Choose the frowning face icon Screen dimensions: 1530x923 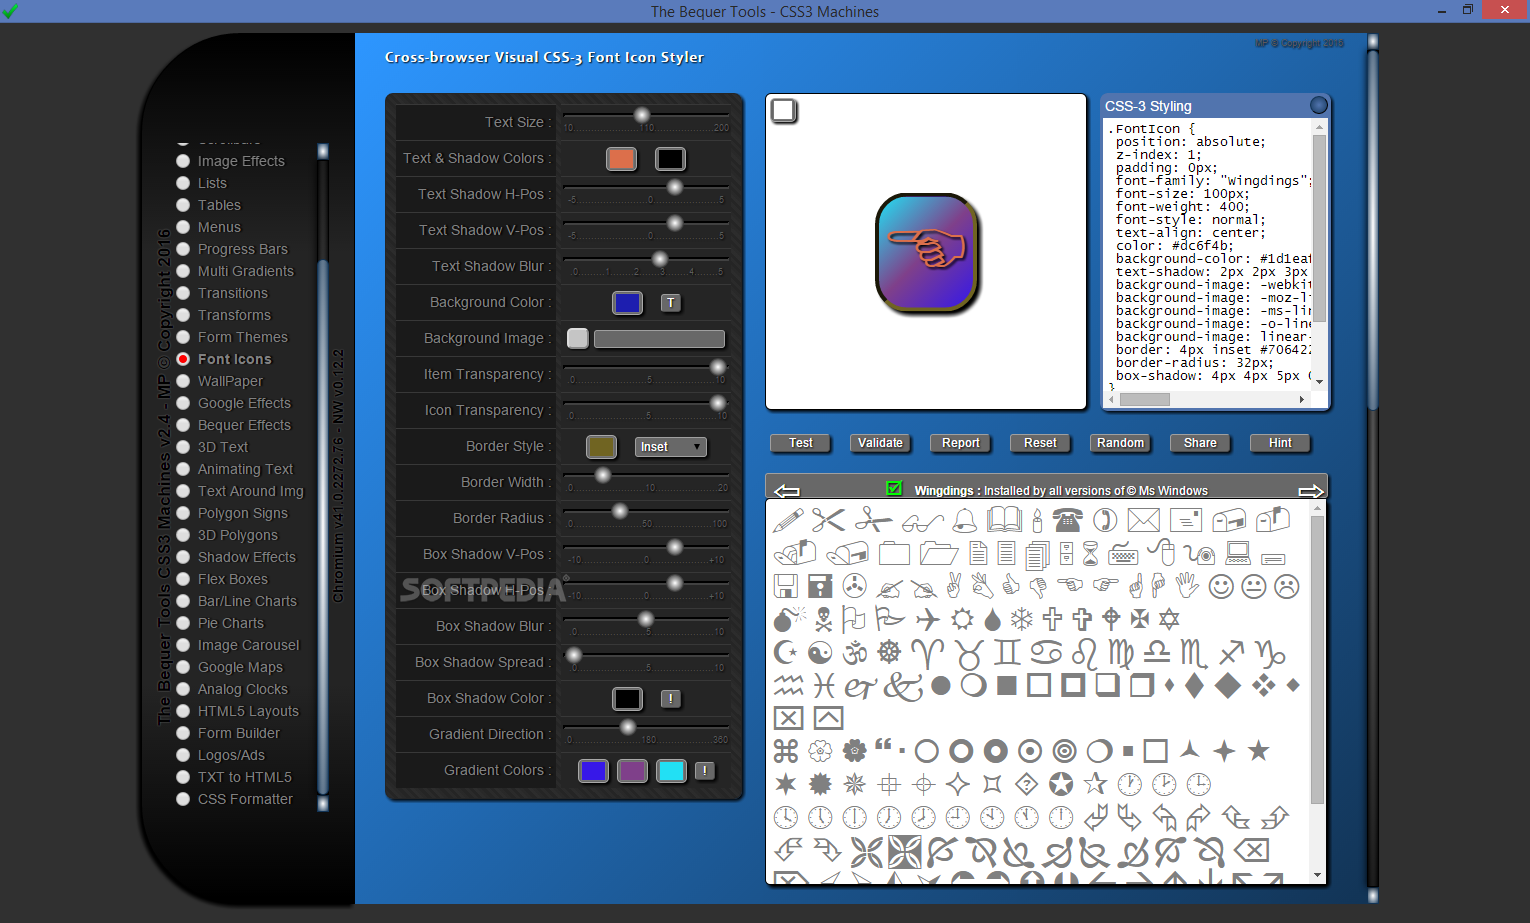(x=1287, y=586)
